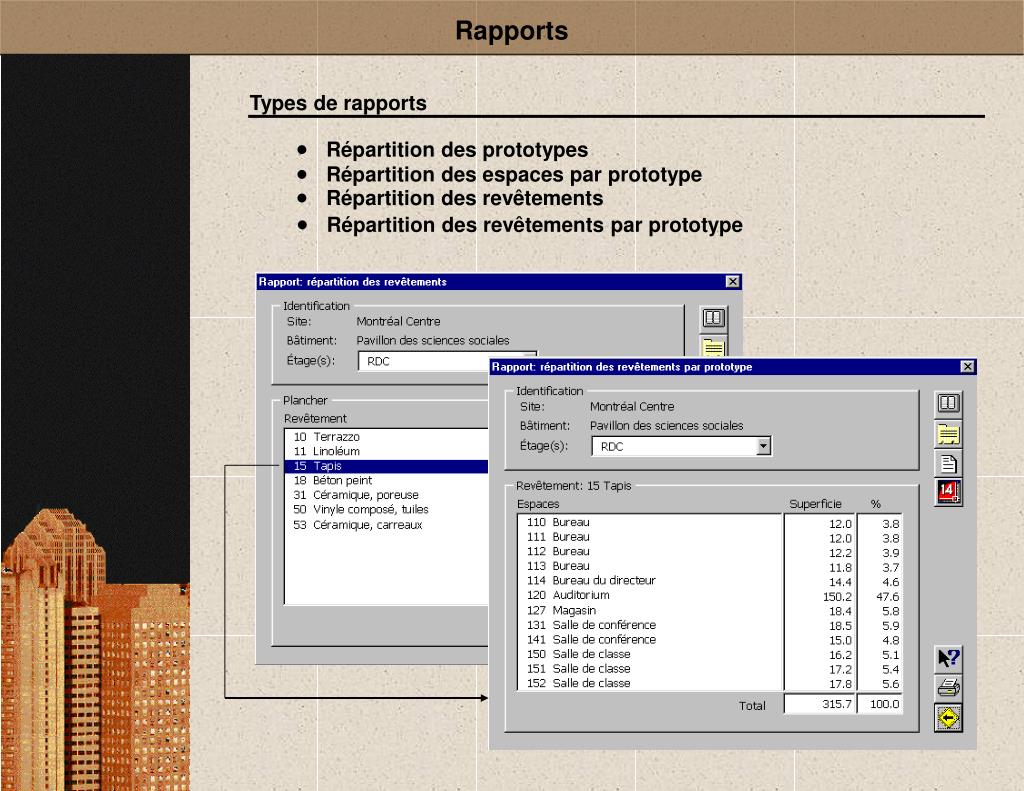Open the Étage(s) dropdown arrow in prototype report

[763, 446]
